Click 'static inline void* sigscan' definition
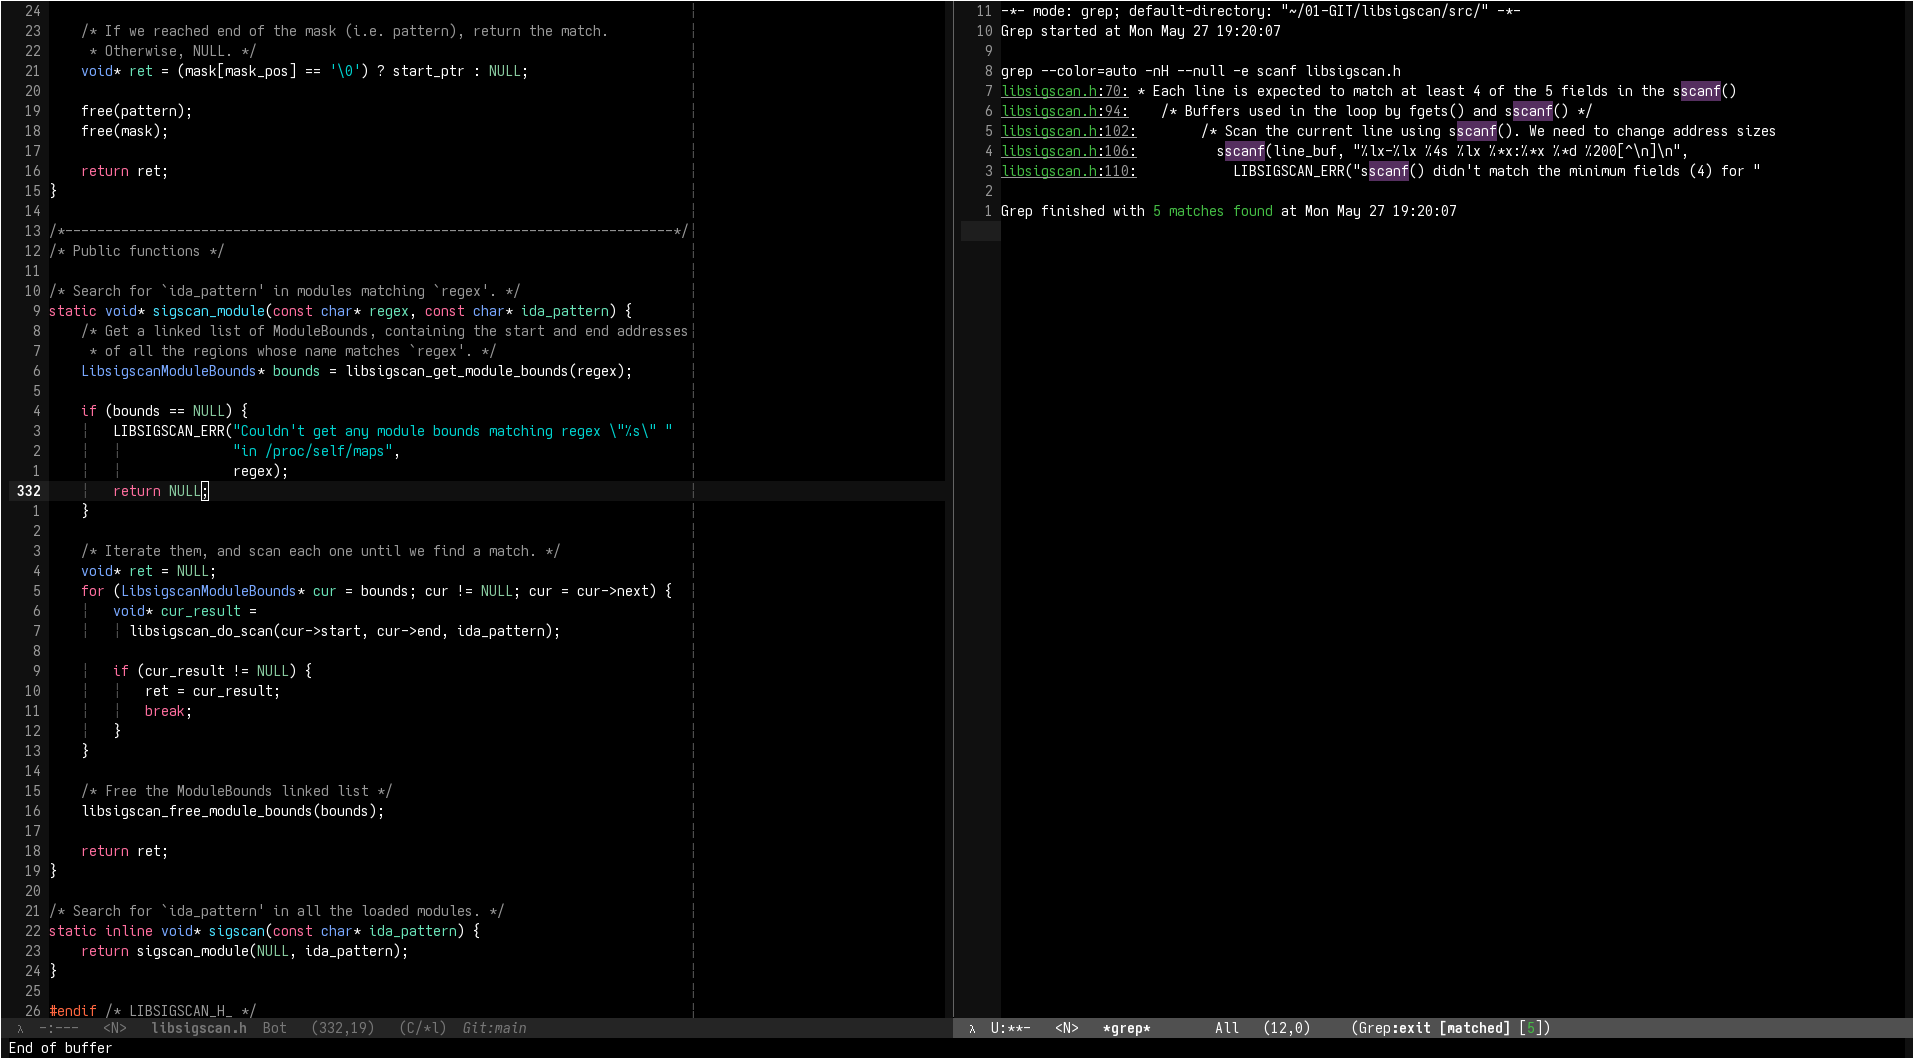Viewport: 1914px width, 1059px height. [264, 931]
